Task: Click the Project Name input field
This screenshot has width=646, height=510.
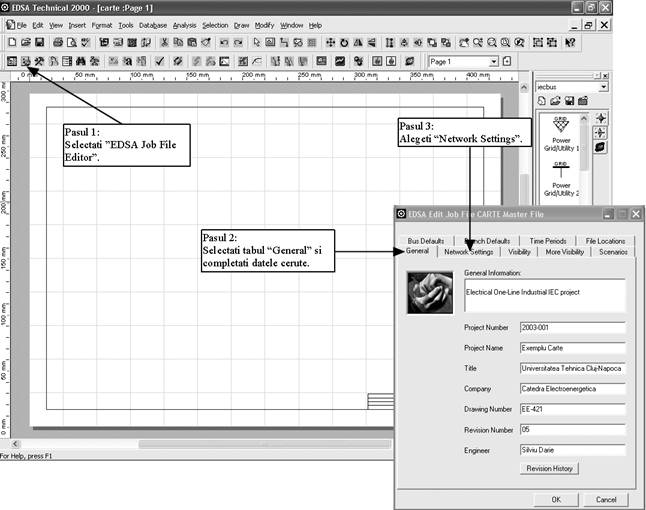Action: tap(572, 347)
